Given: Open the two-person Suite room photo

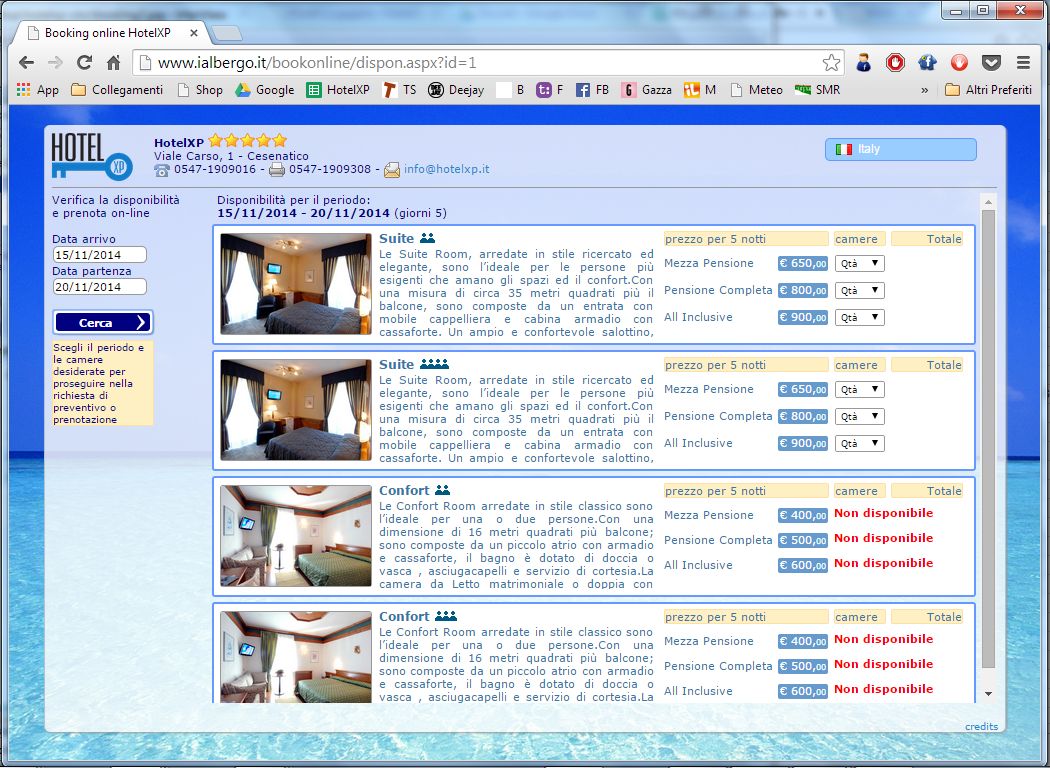Looking at the screenshot, I should 295,284.
